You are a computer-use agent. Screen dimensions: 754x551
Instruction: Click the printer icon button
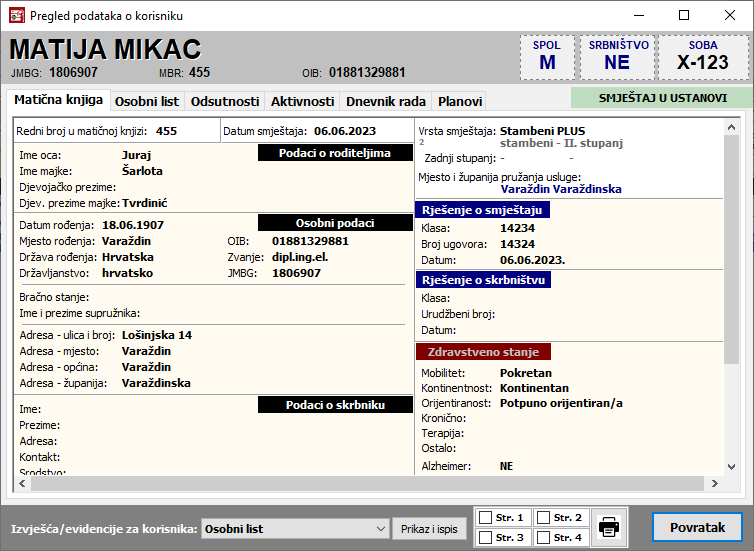pyautogui.click(x=608, y=526)
